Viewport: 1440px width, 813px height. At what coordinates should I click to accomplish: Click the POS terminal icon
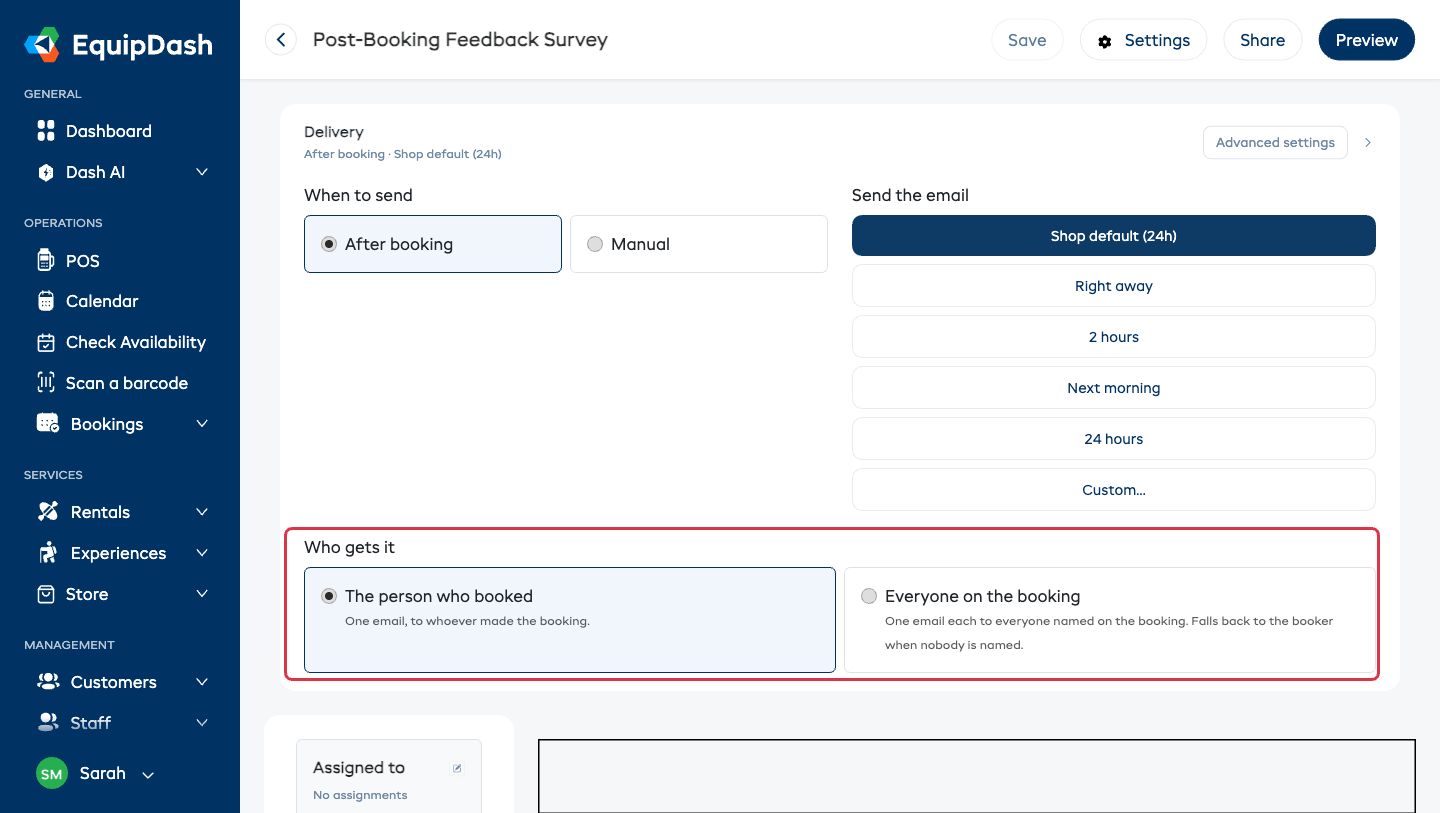pyautogui.click(x=45, y=261)
